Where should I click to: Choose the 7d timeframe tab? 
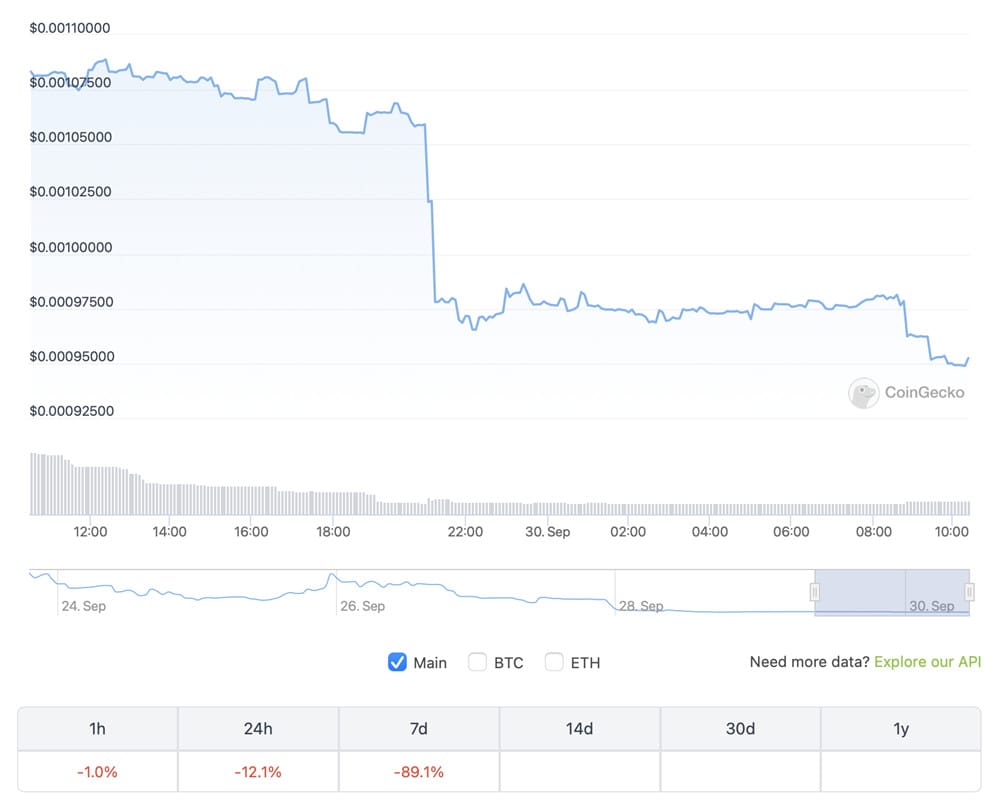coord(419,729)
